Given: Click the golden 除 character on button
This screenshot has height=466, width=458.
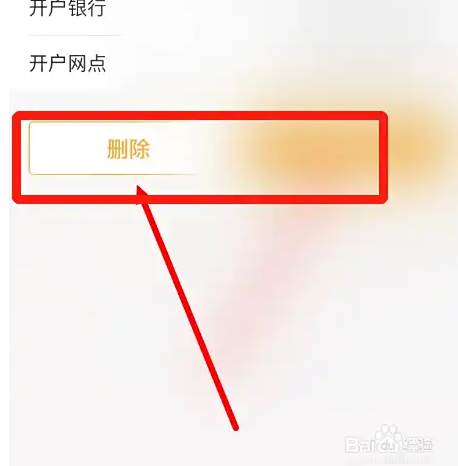Looking at the screenshot, I should point(139,149).
